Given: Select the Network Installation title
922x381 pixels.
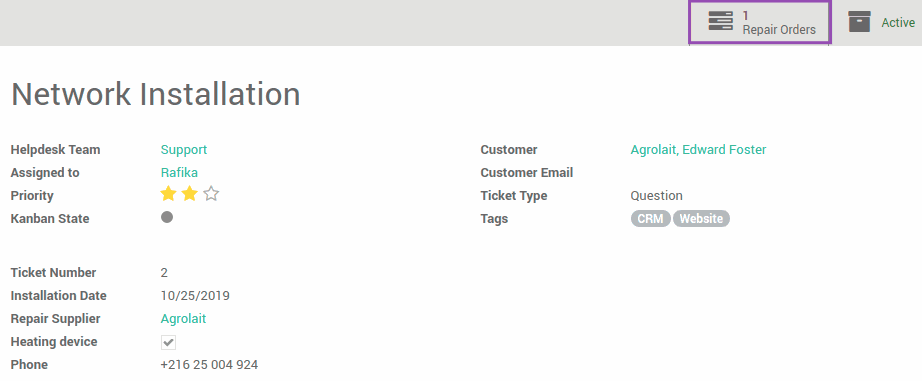Looking at the screenshot, I should pos(156,94).
